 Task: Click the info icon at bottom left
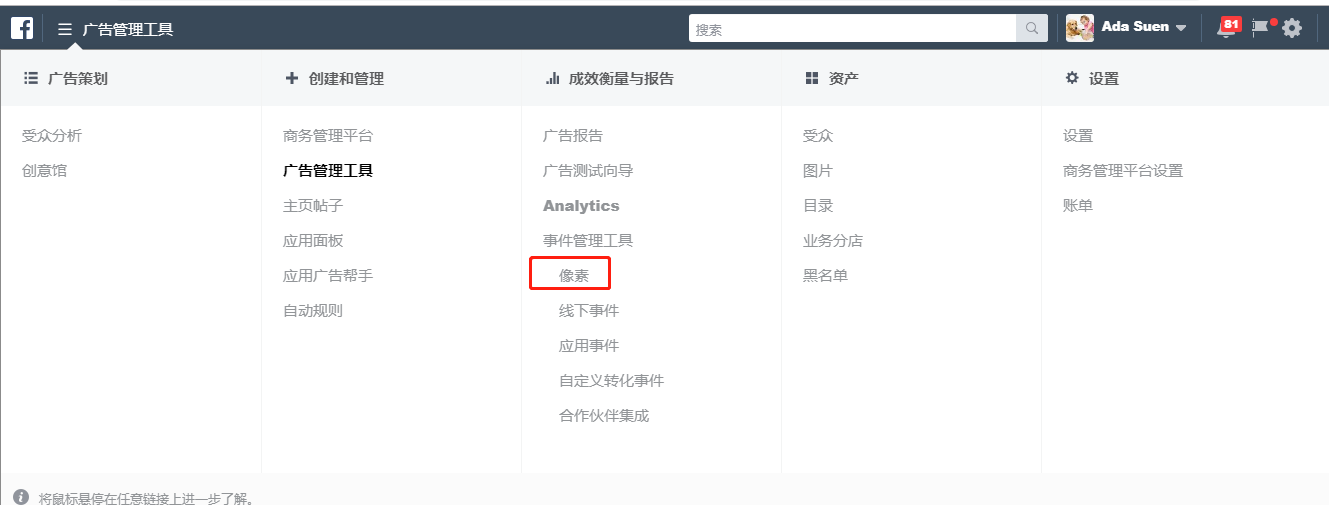(21, 497)
